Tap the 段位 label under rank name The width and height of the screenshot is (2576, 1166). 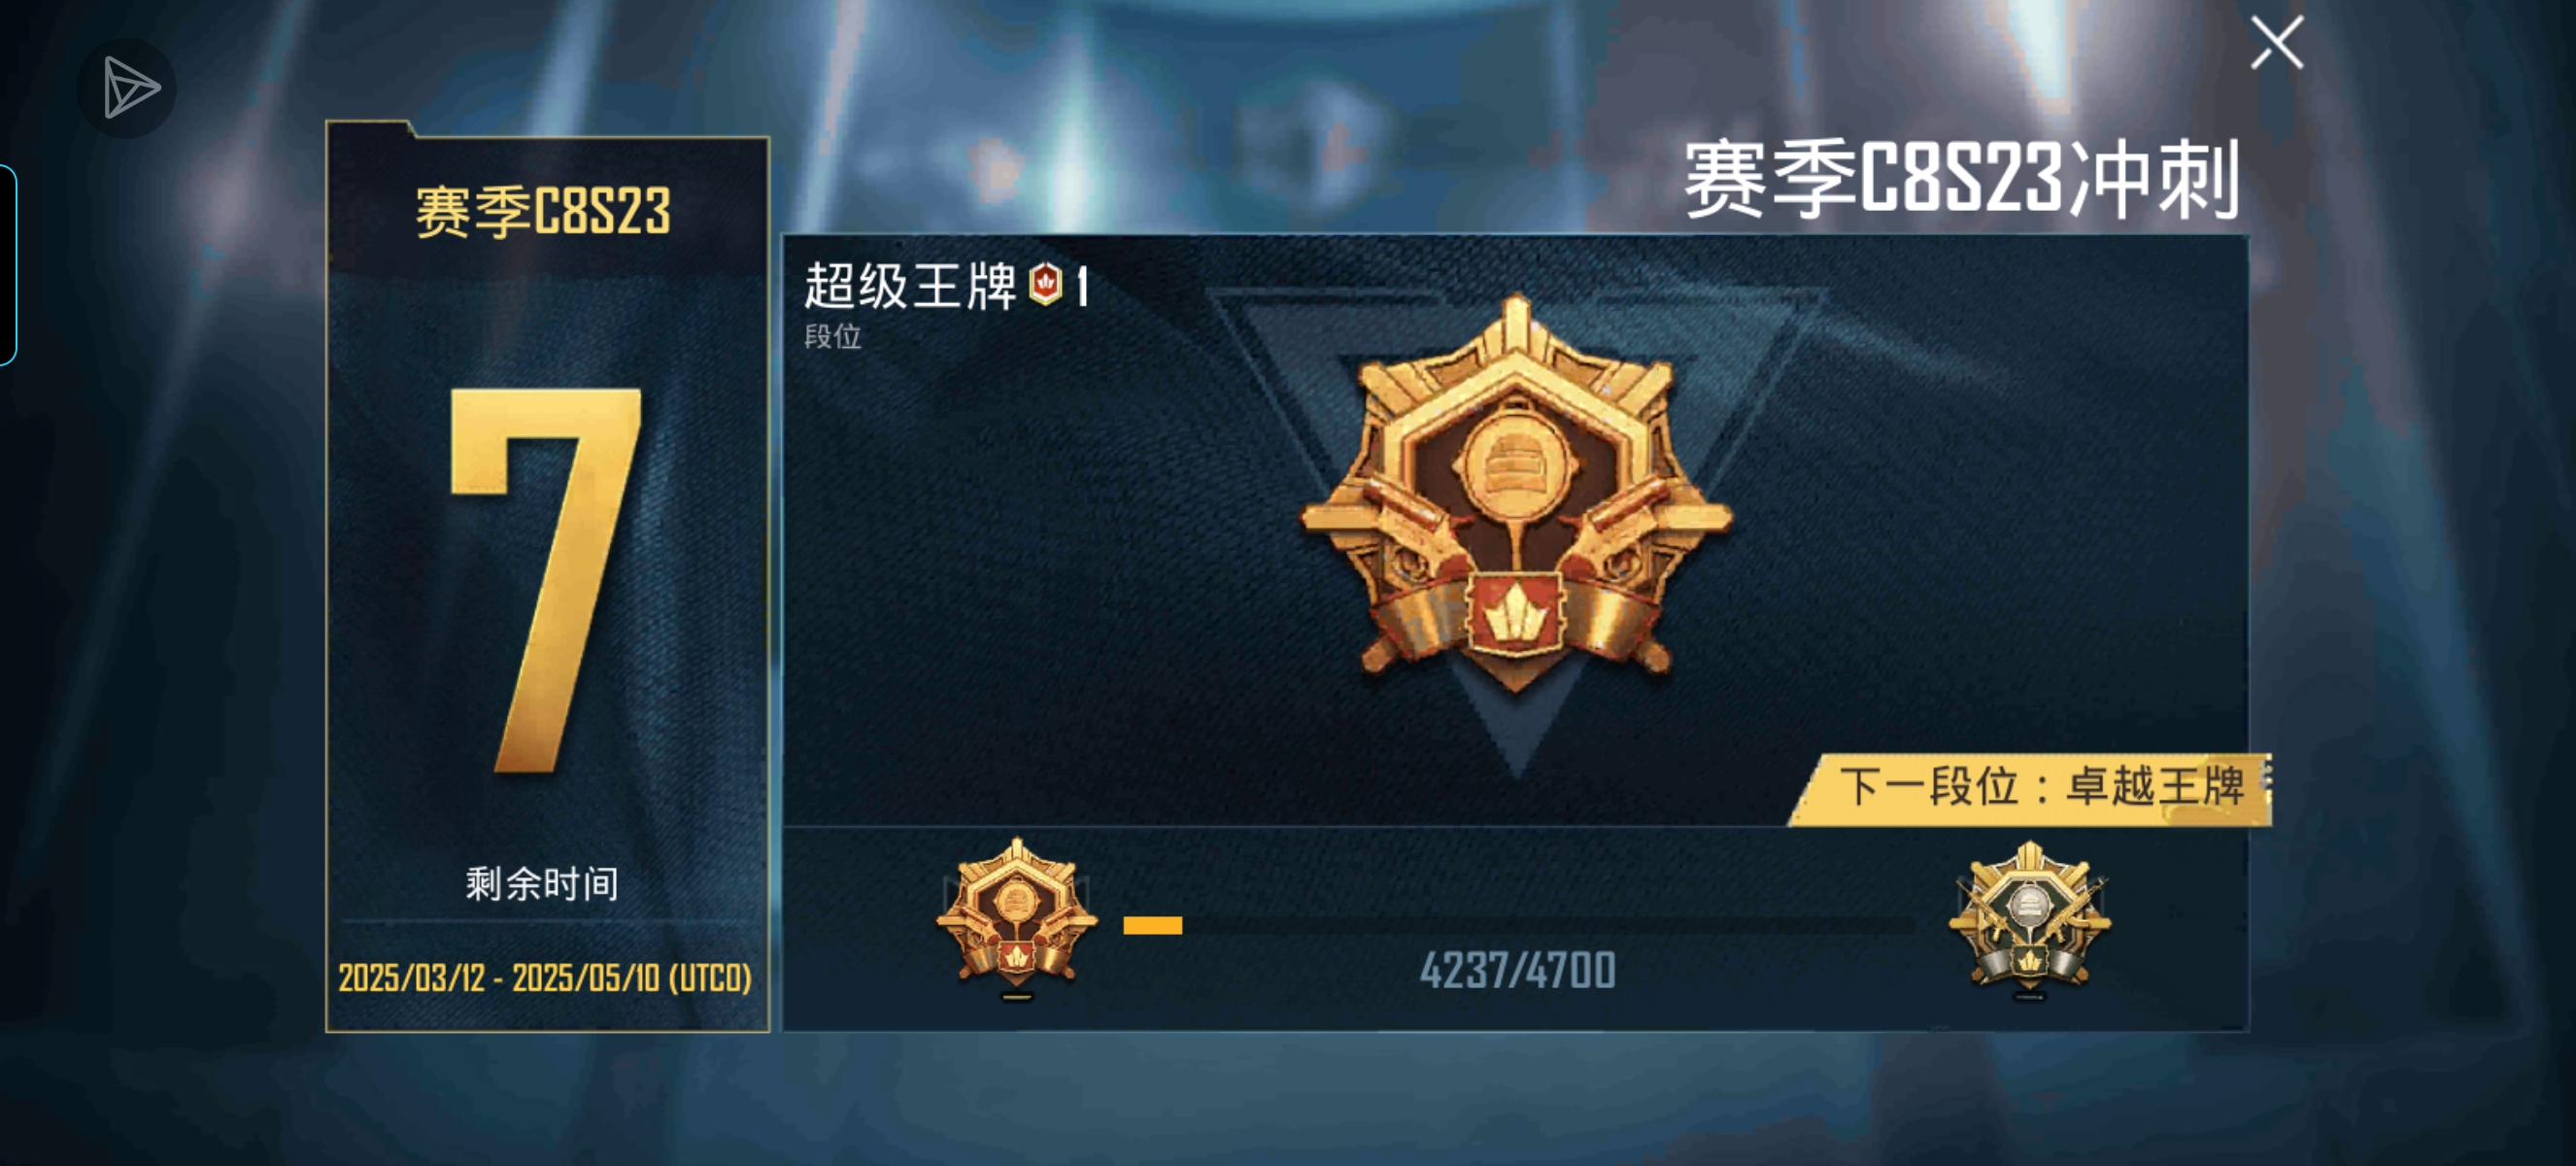pyautogui.click(x=833, y=337)
